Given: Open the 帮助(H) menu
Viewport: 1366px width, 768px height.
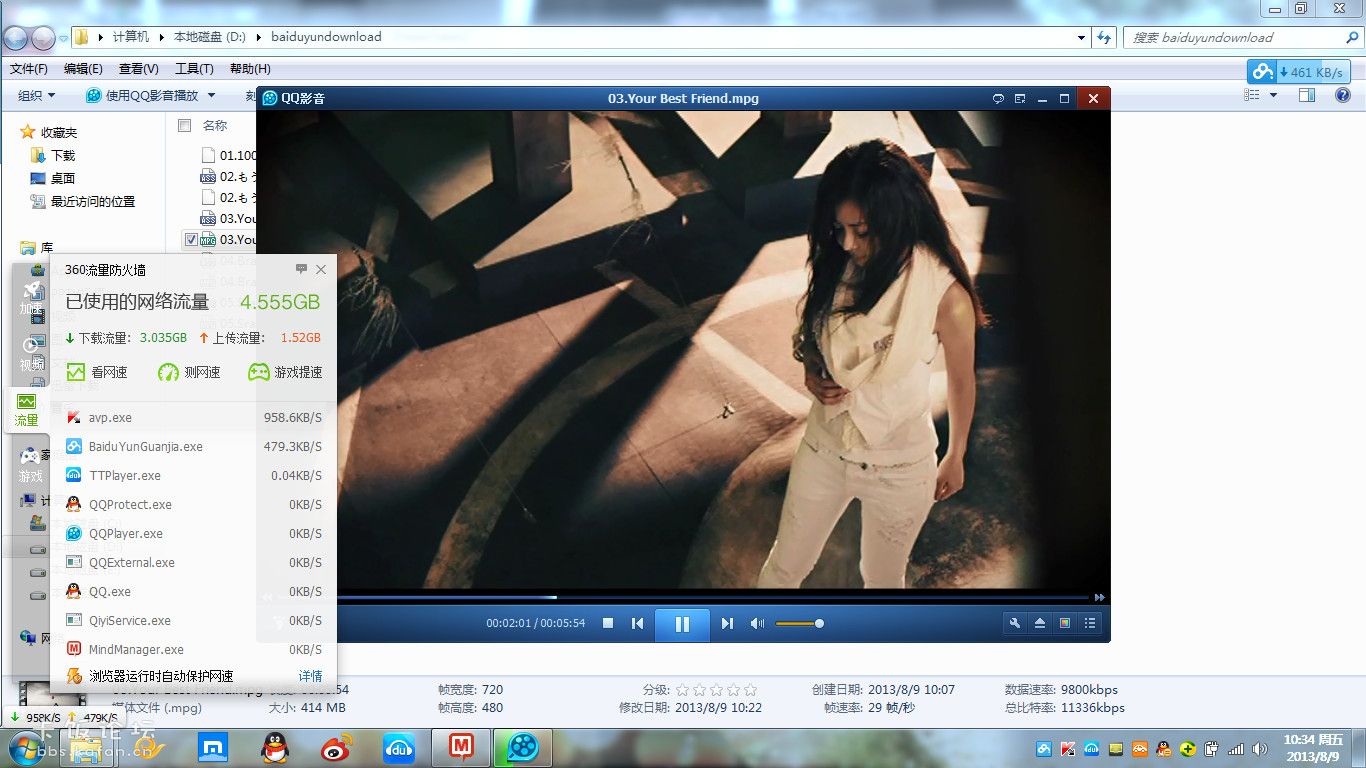Looking at the screenshot, I should pyautogui.click(x=250, y=69).
